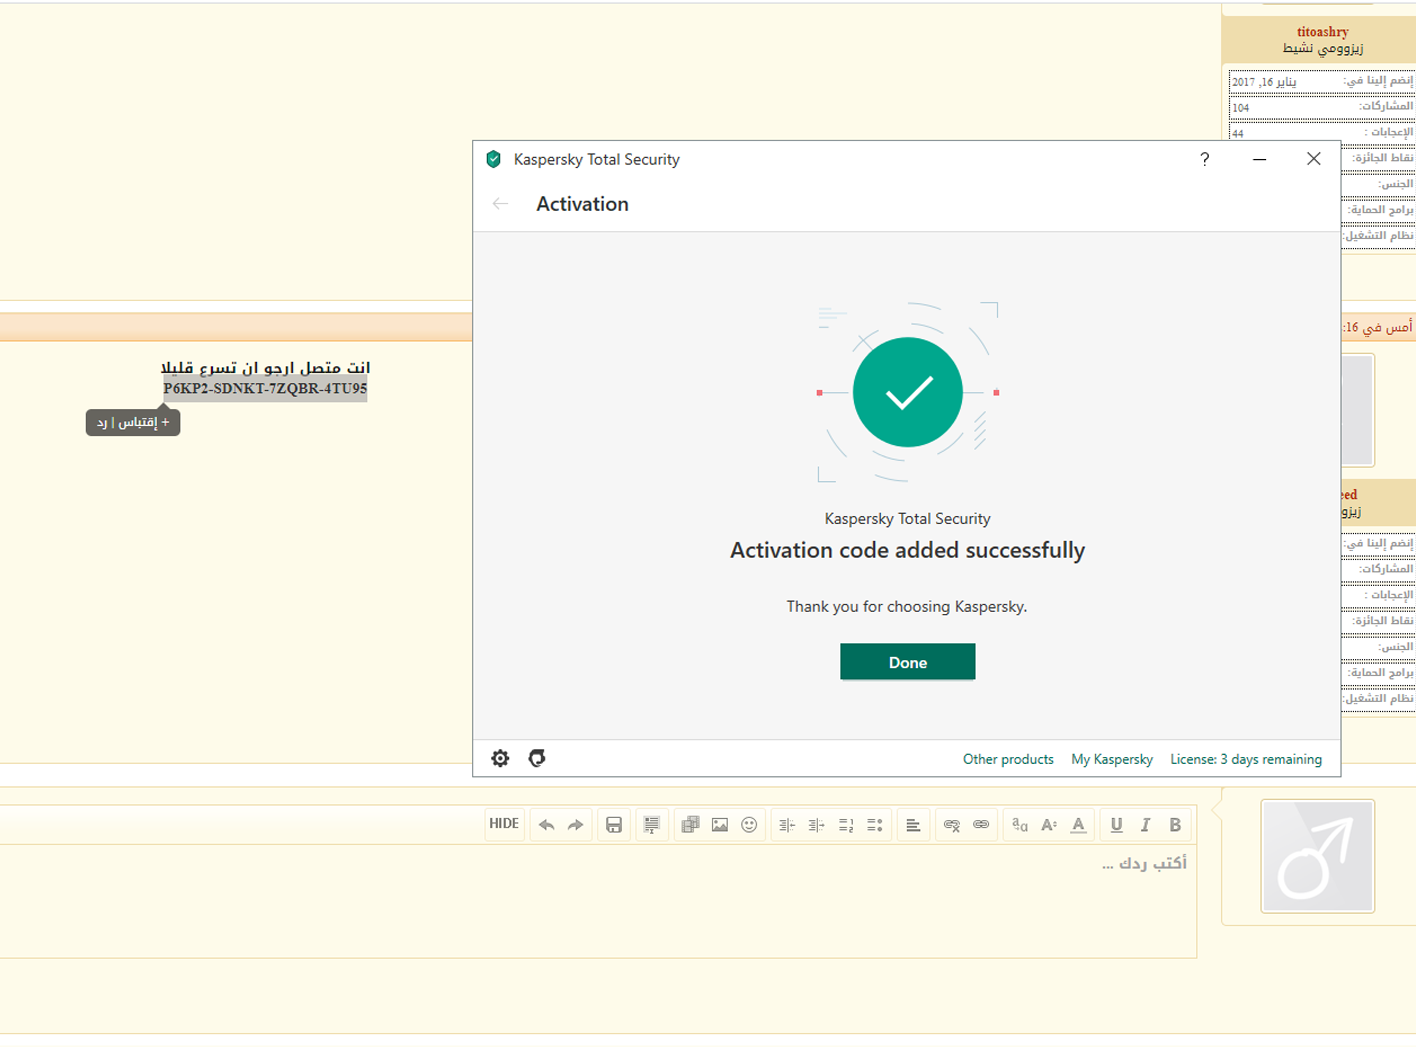Image resolution: width=1416 pixels, height=1047 pixels.
Task: Open the text color picker icon
Action: (1078, 825)
